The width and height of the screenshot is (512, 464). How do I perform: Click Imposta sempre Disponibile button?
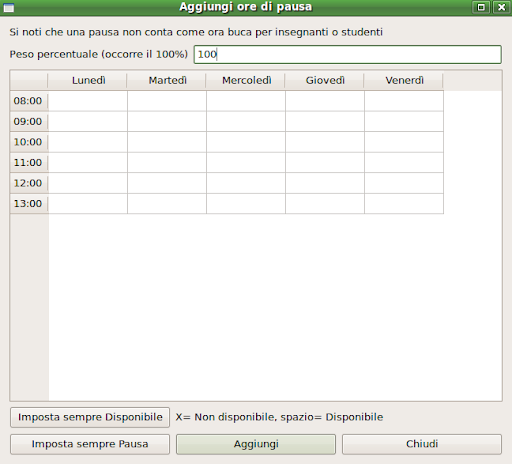(x=90, y=417)
